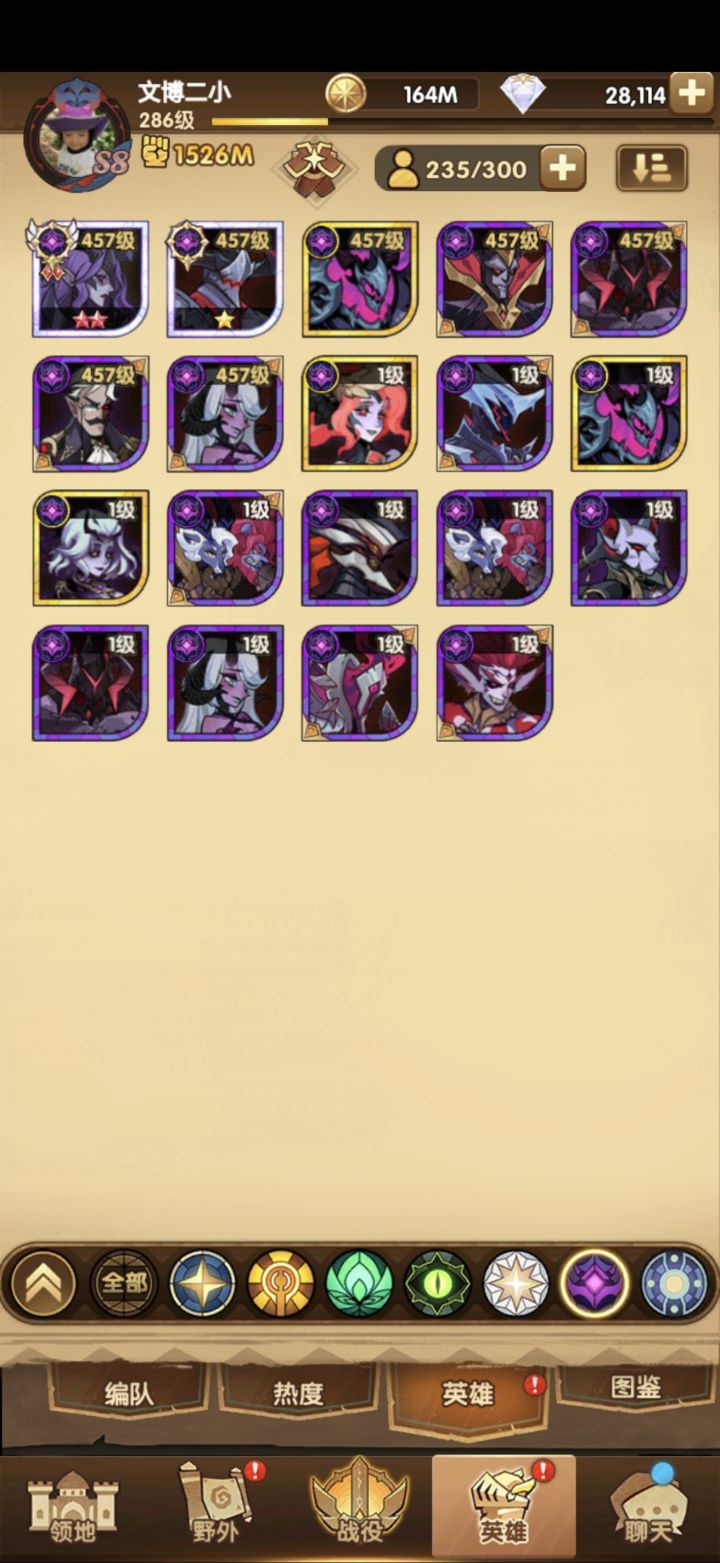Viewport: 720px width, 1563px height.
Task: Toggle the Hypogean purple faction filter
Action: tap(595, 1283)
